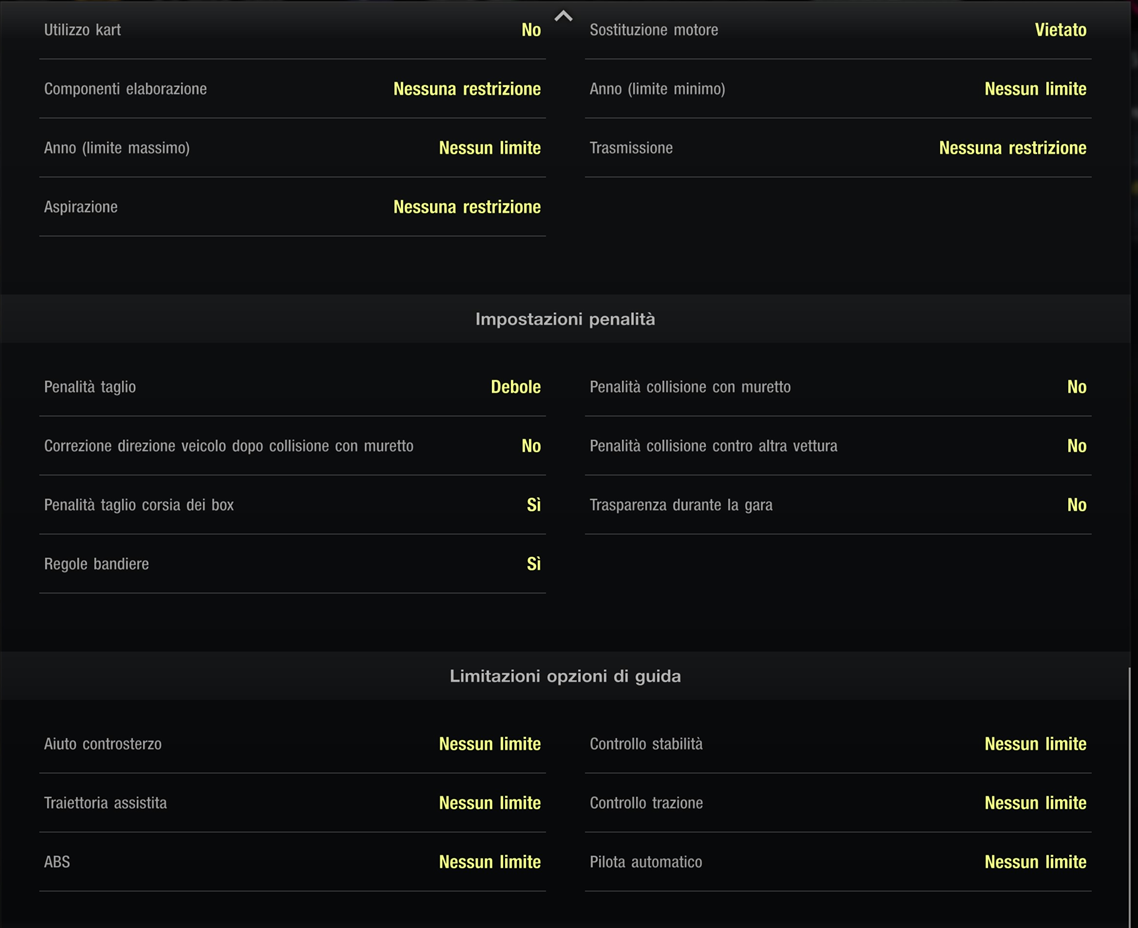
Task: Click the Aspirazione setting row
Action: point(292,207)
